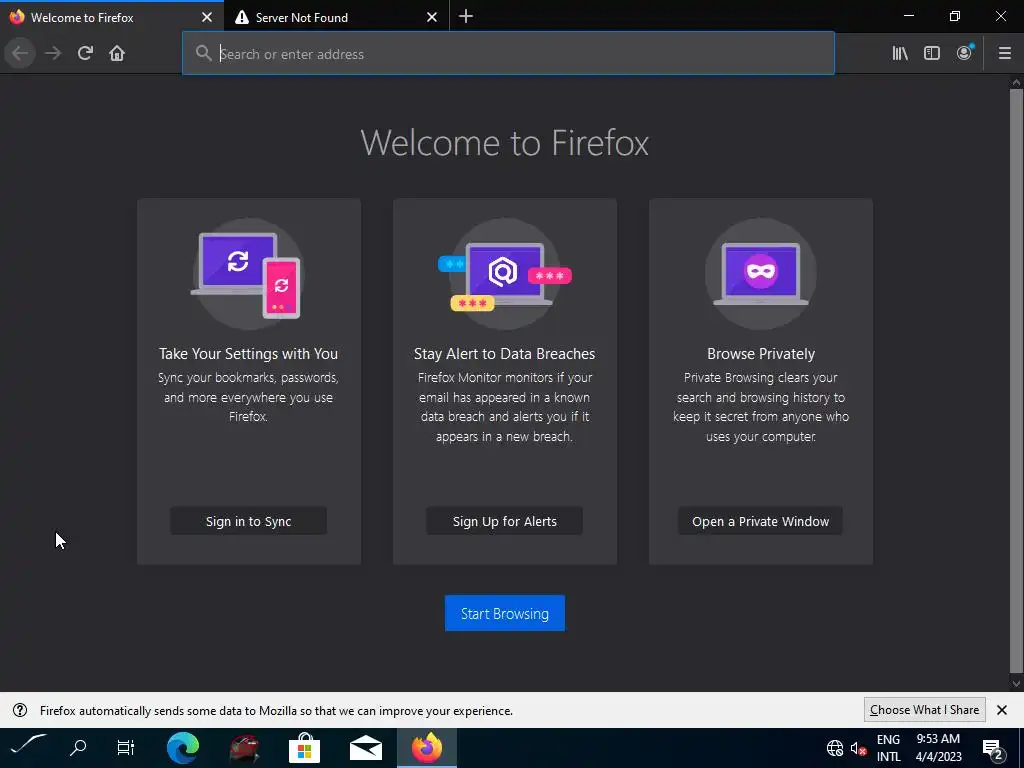Screen dimensions: 1024x768
Task: Open the Start menu on taskbar
Action: pyautogui.click(x=29, y=746)
